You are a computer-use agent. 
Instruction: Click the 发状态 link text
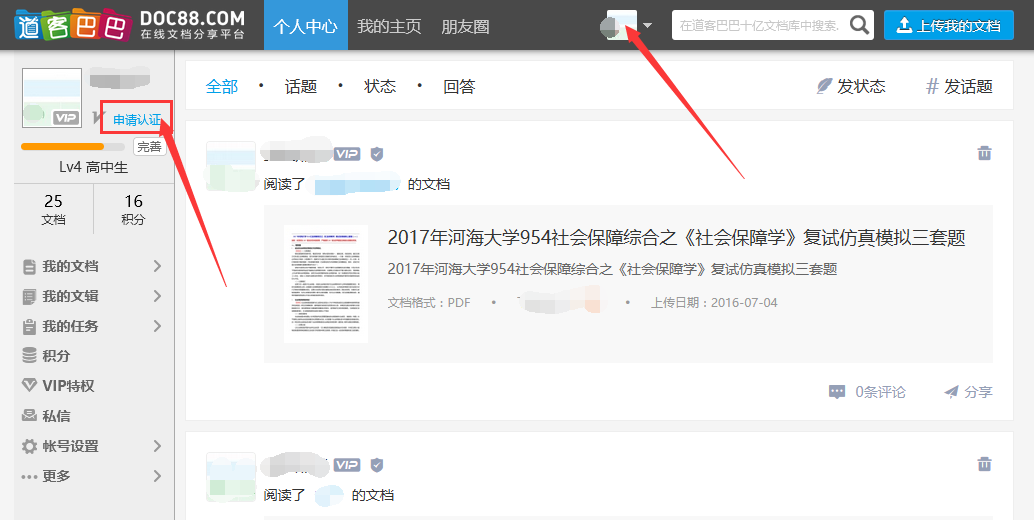coord(861,86)
